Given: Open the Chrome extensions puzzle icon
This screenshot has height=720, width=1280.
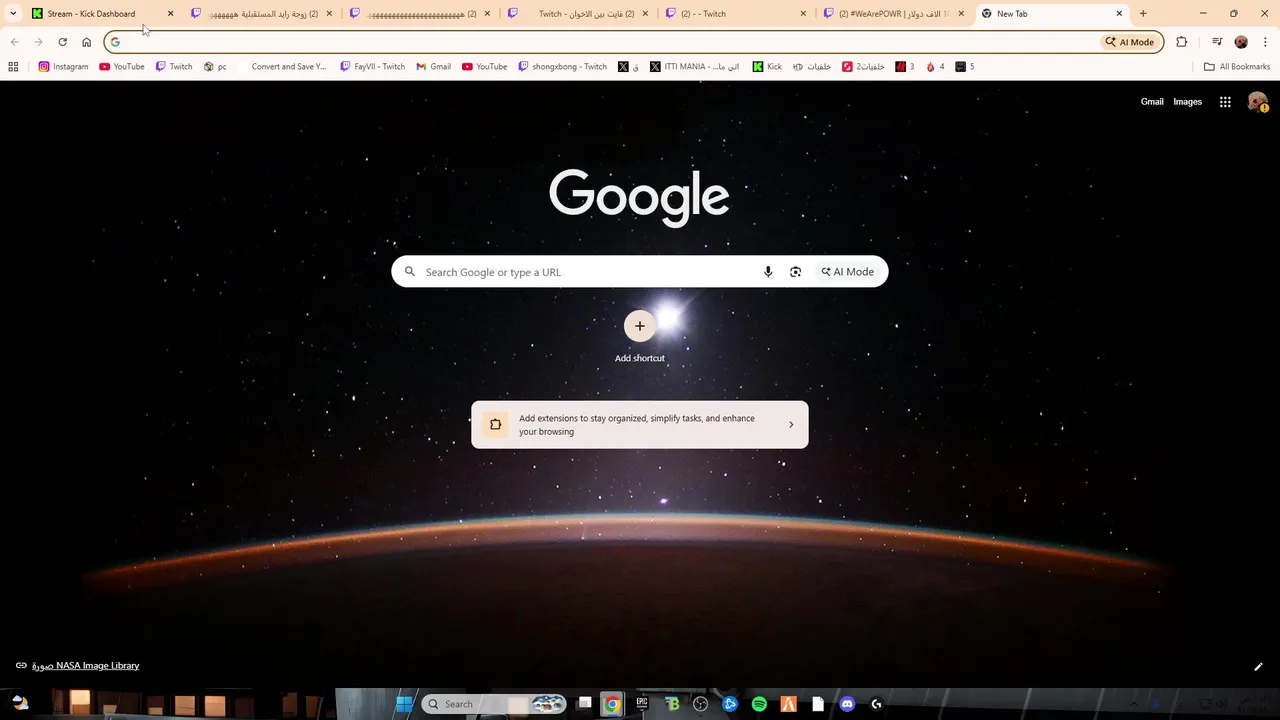Looking at the screenshot, I should 1182,42.
